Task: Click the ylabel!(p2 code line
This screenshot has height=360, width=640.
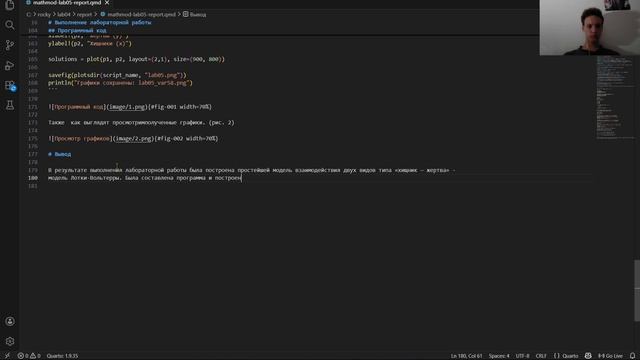Action: pyautogui.click(x=90, y=43)
